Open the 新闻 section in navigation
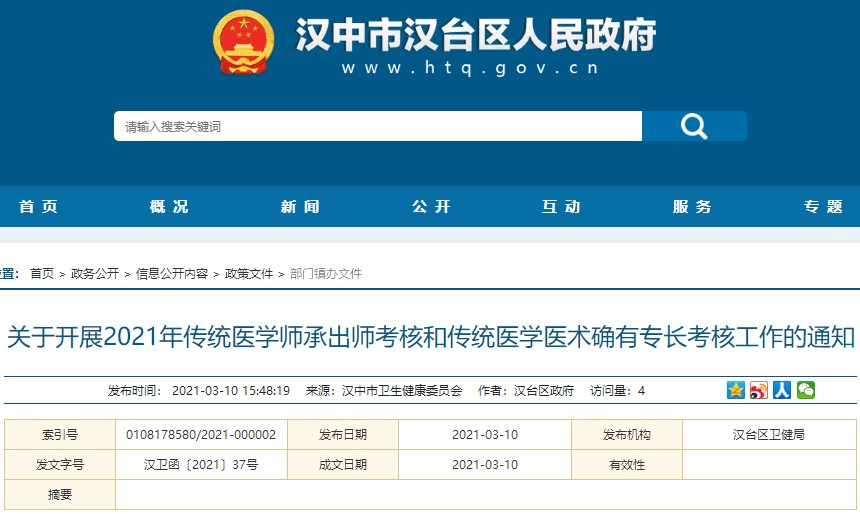 coord(300,207)
